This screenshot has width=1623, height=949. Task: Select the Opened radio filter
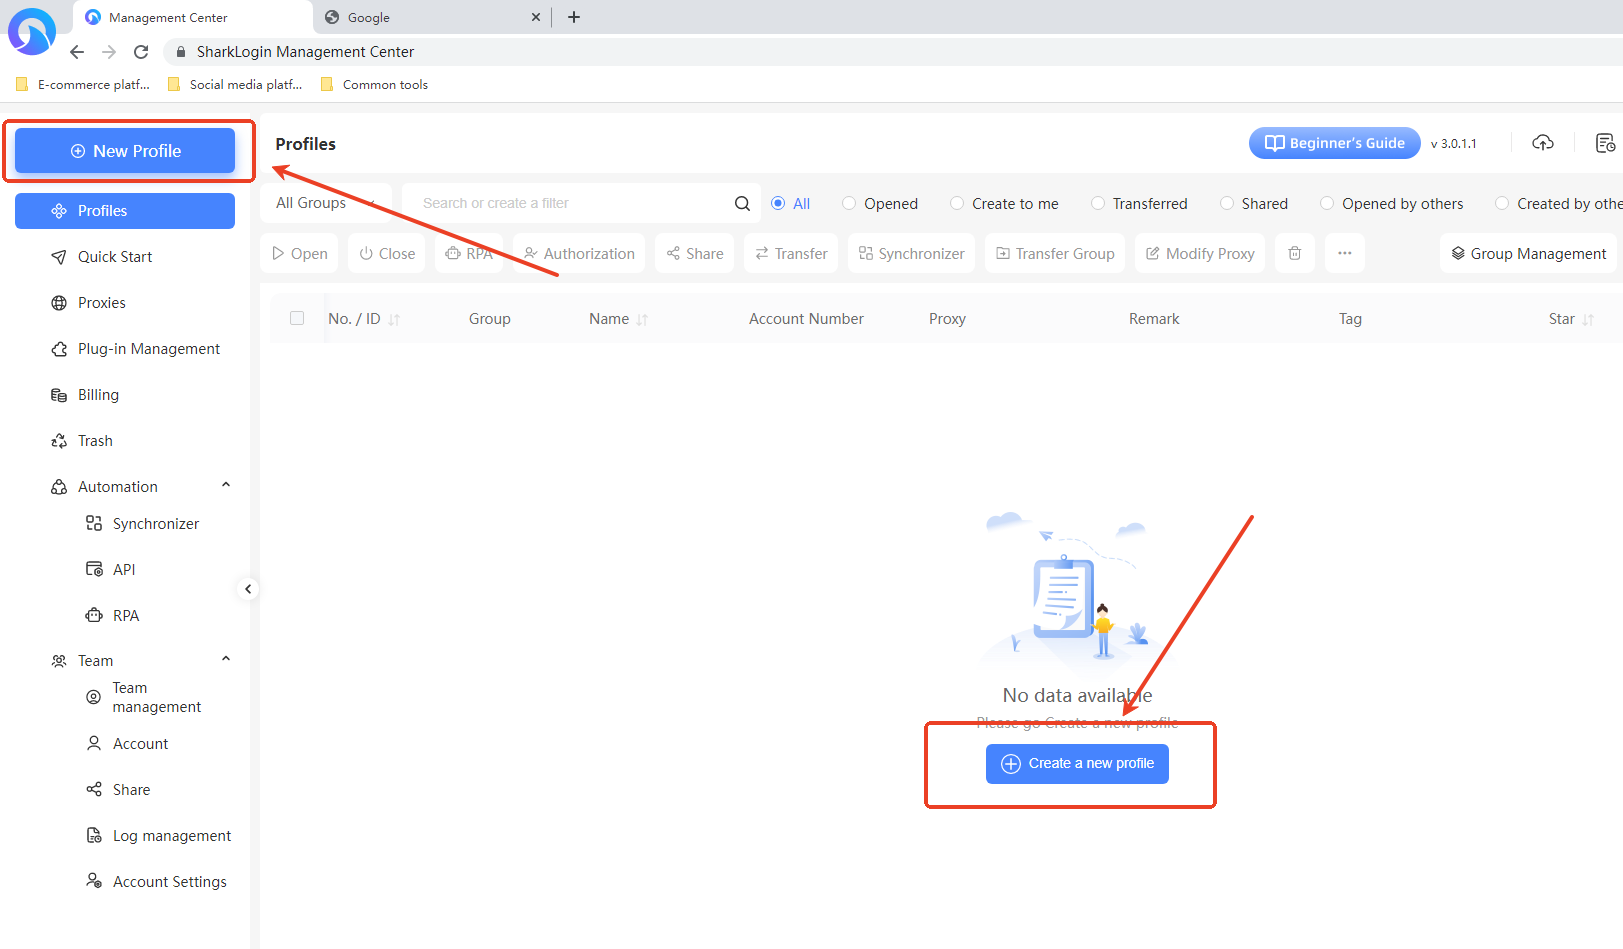point(849,204)
